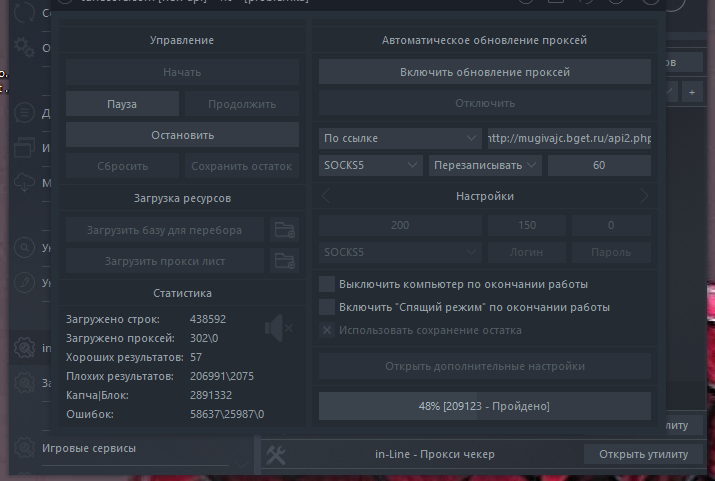Click the pencil circle icon in background sidebar
This screenshot has width=715, height=481.
24,283
